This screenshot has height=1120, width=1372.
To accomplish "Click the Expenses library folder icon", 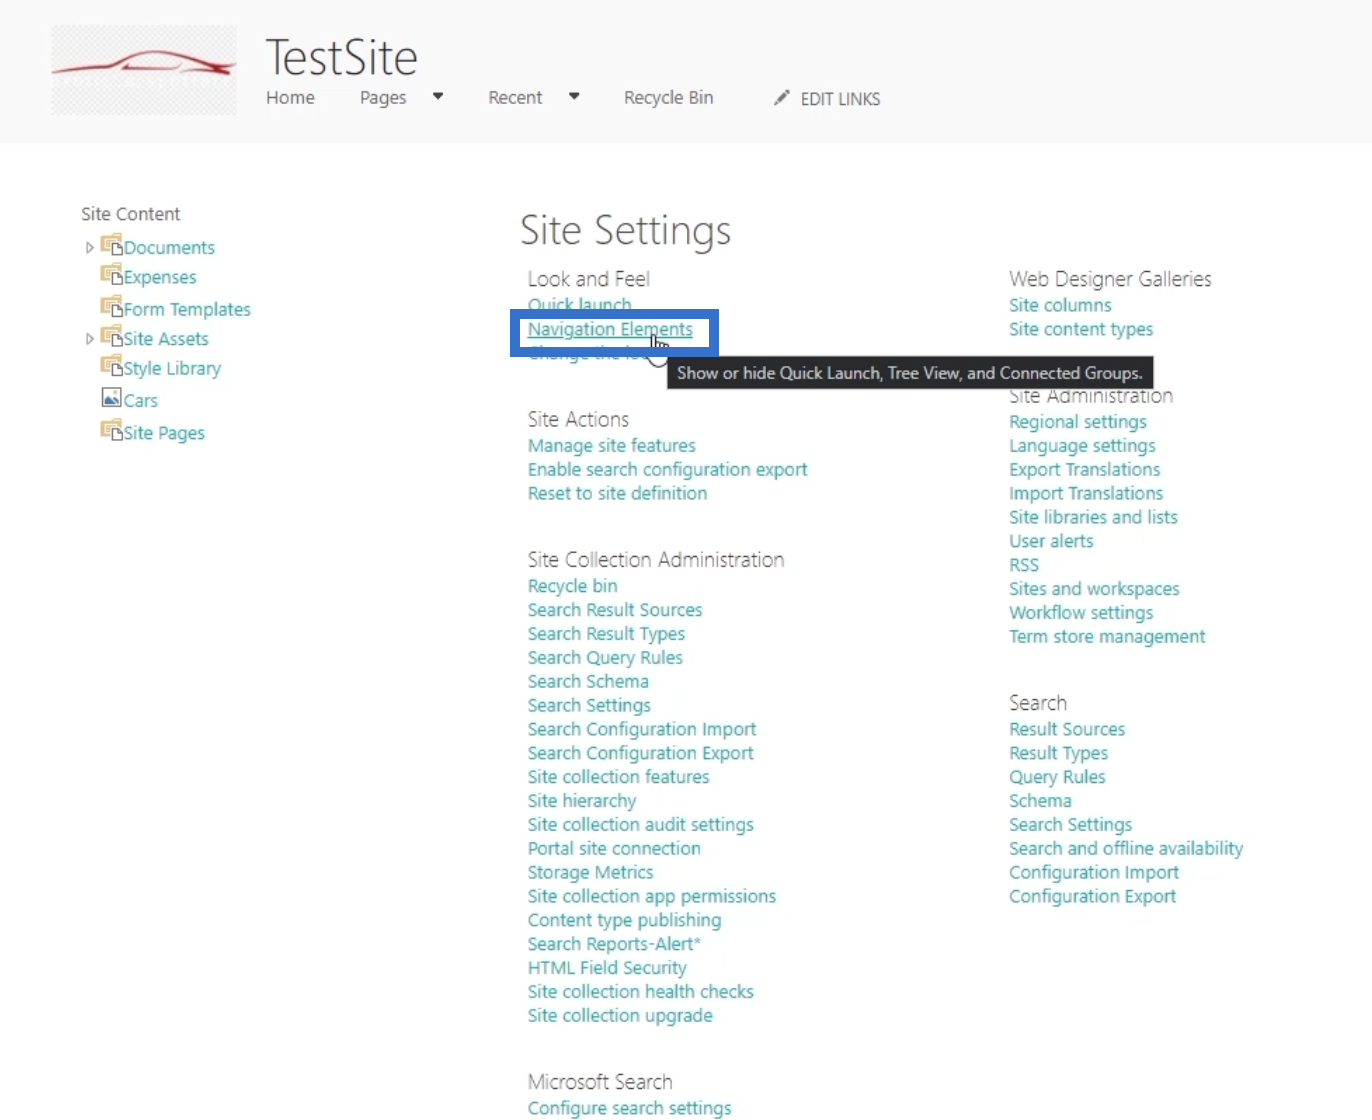I will point(111,275).
